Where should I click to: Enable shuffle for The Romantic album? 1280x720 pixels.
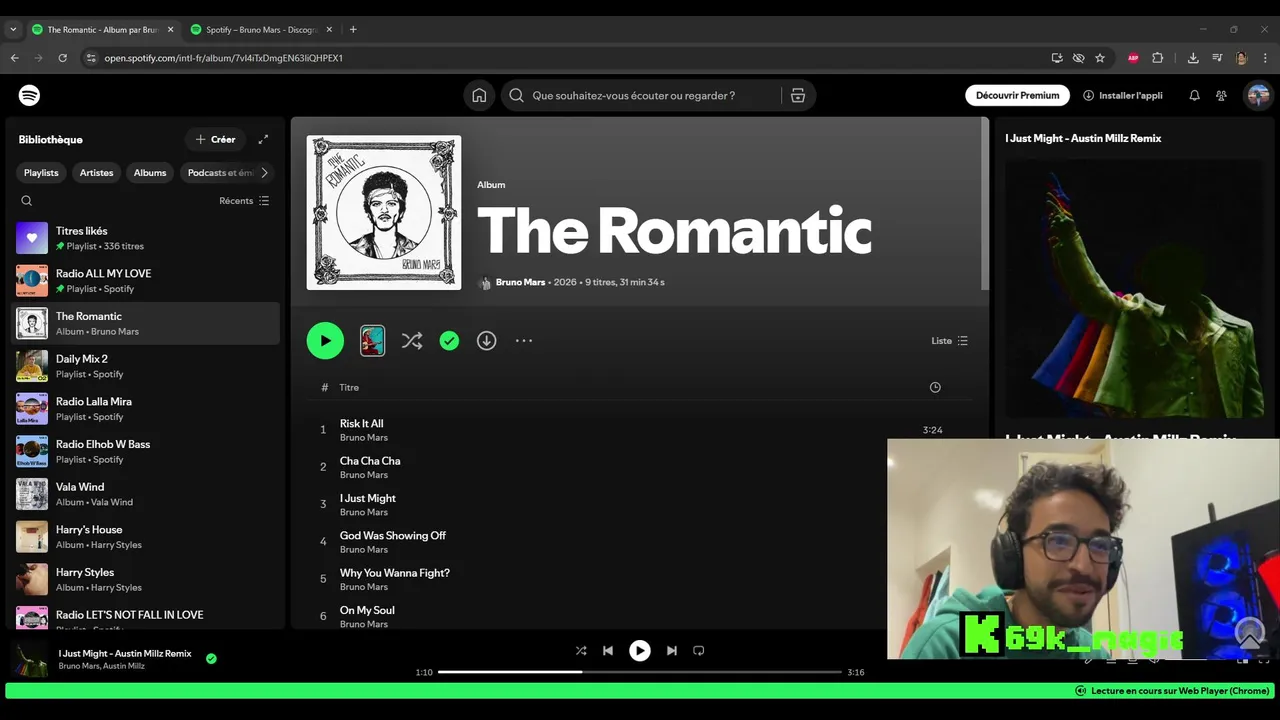click(x=412, y=341)
